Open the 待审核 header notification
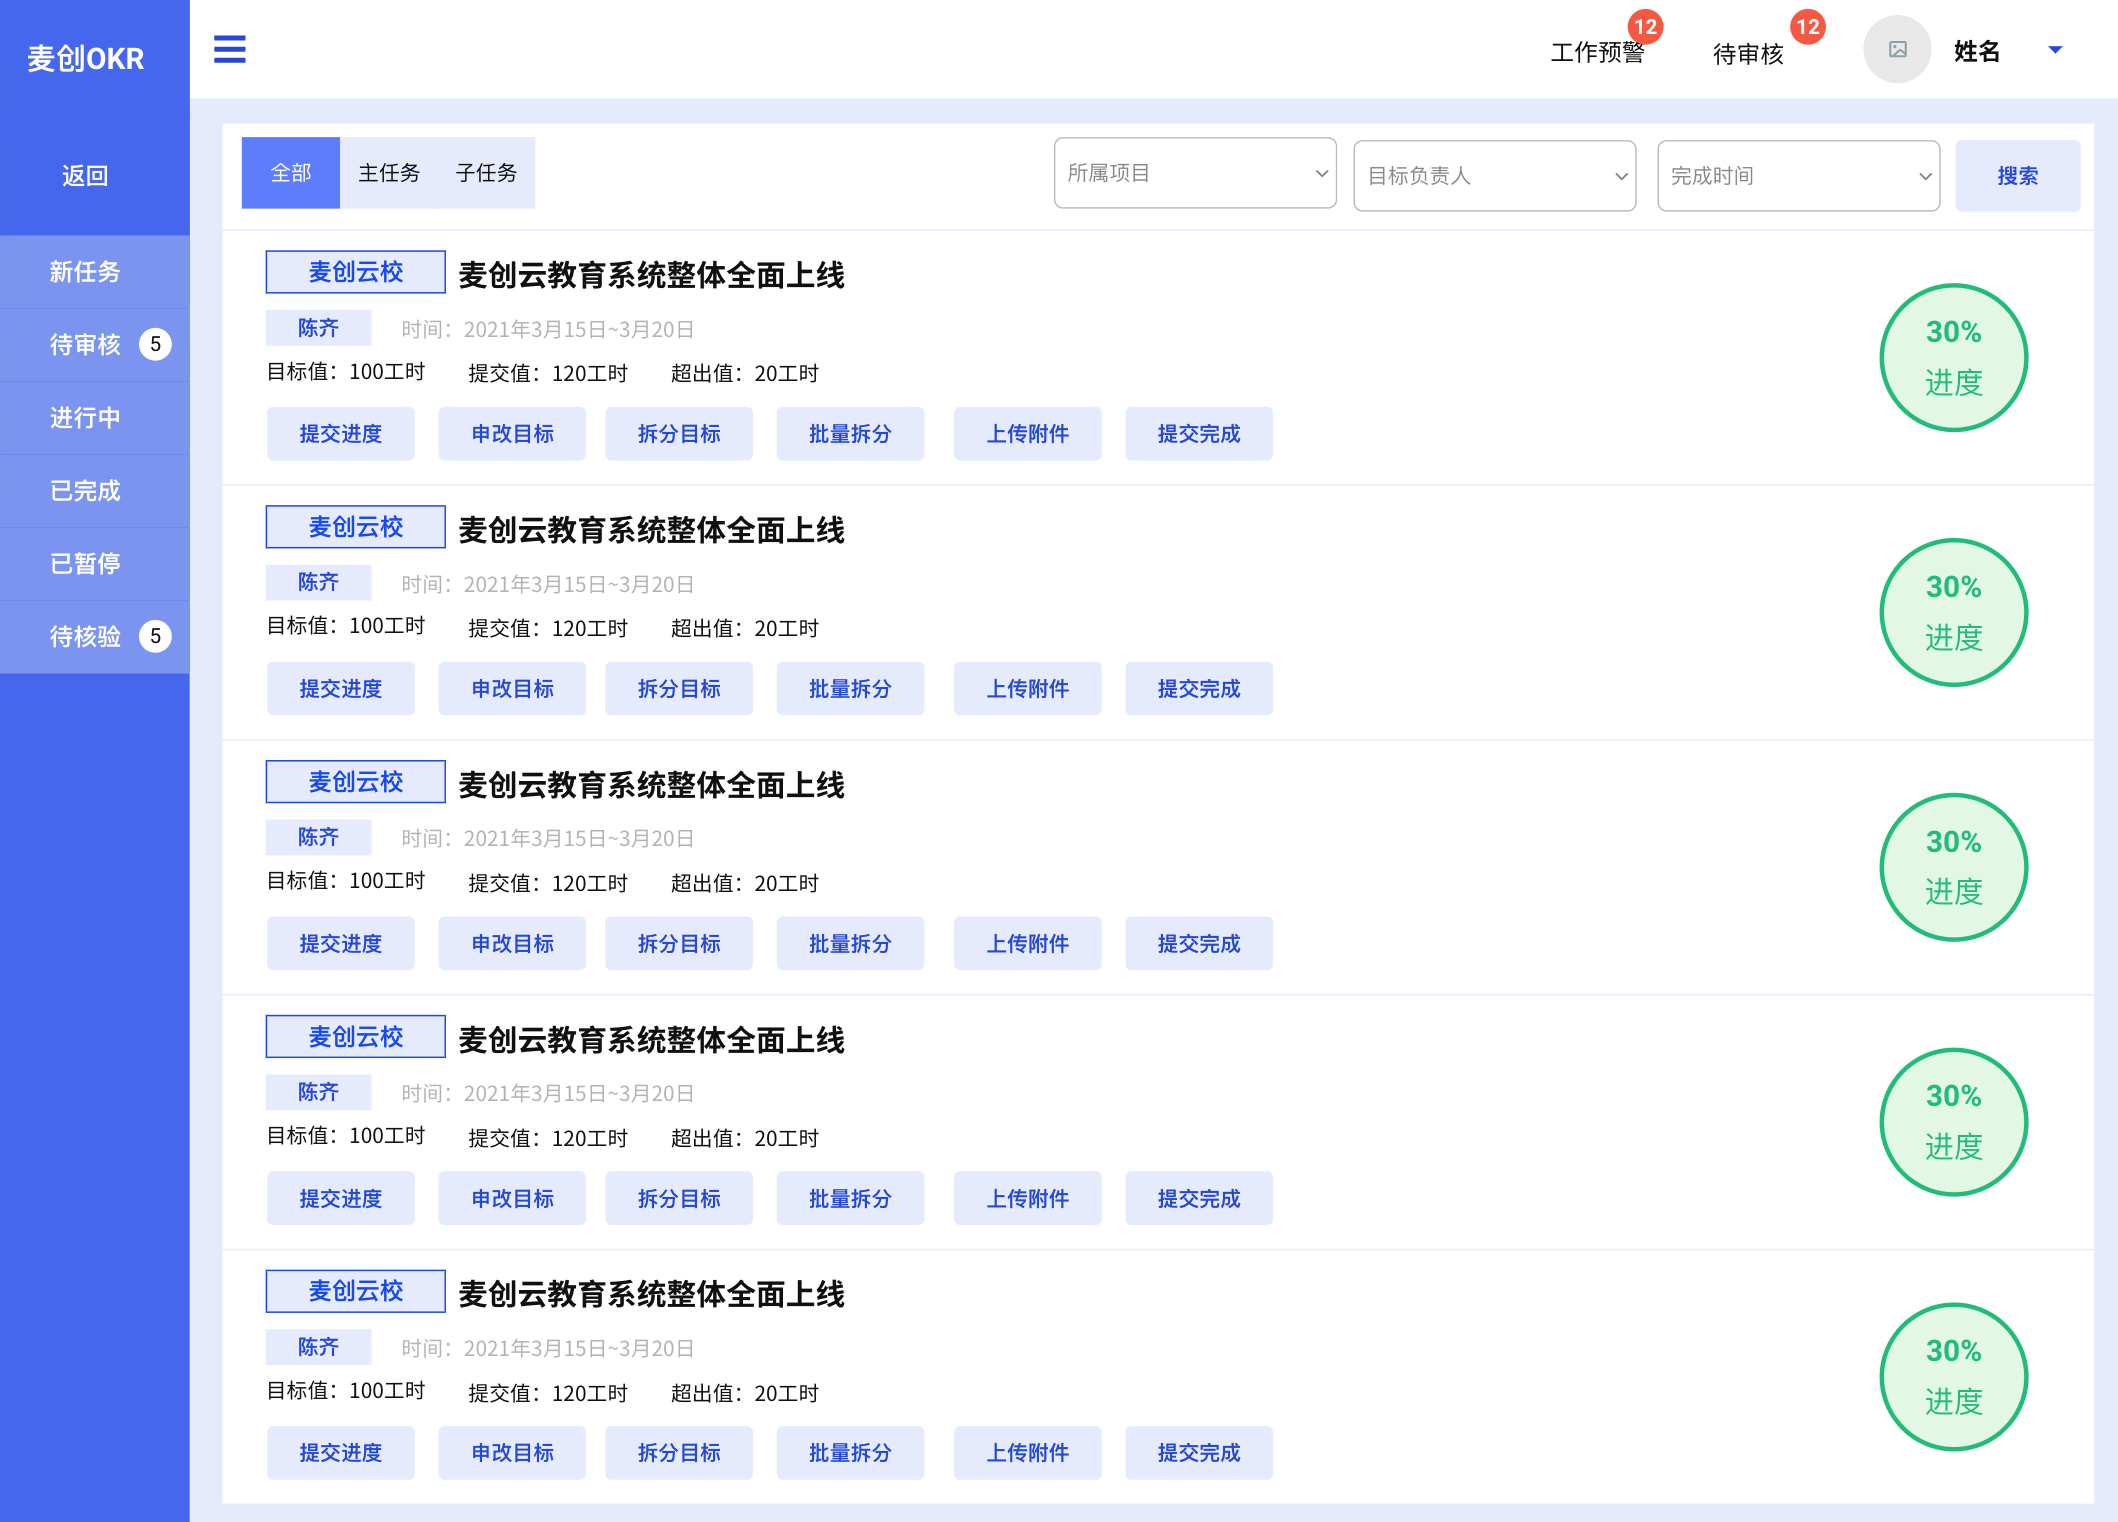2118x1522 pixels. (1748, 53)
